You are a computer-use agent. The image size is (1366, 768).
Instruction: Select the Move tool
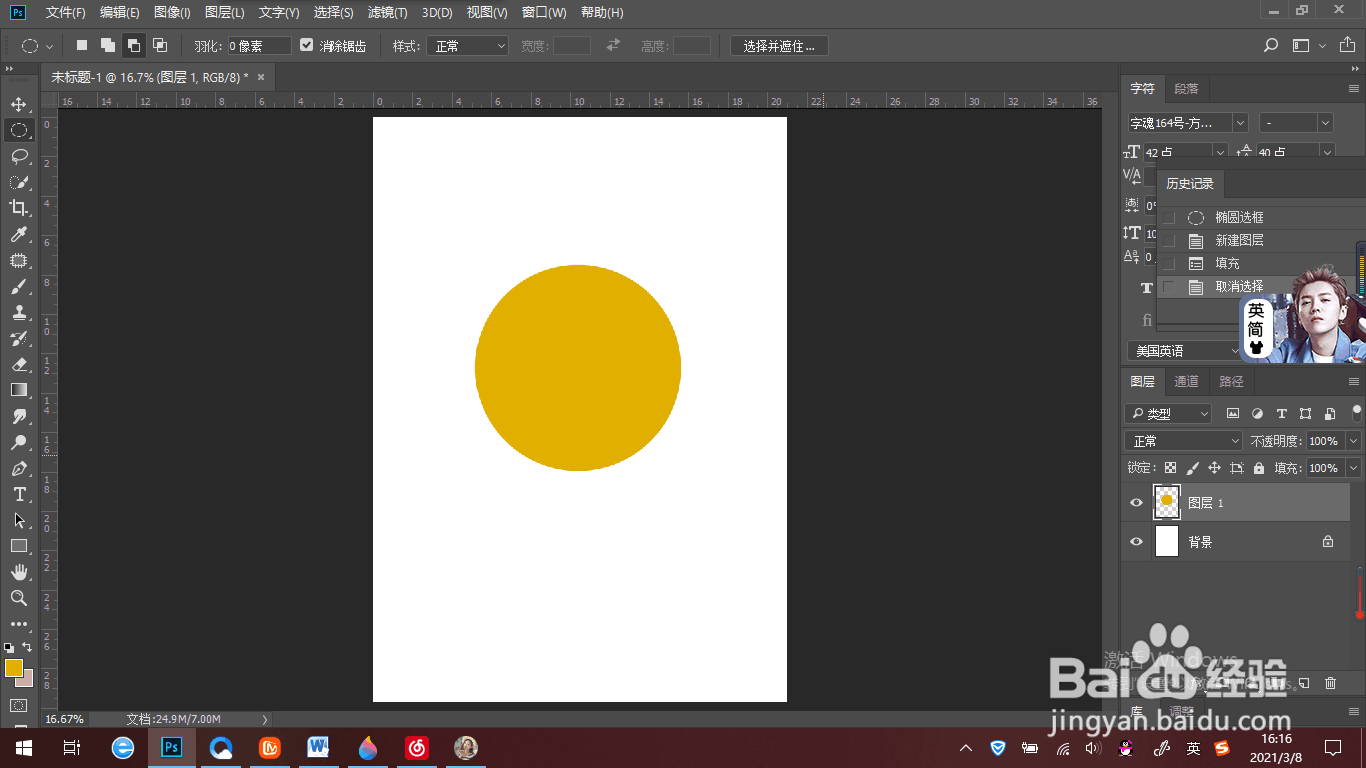pyautogui.click(x=19, y=104)
